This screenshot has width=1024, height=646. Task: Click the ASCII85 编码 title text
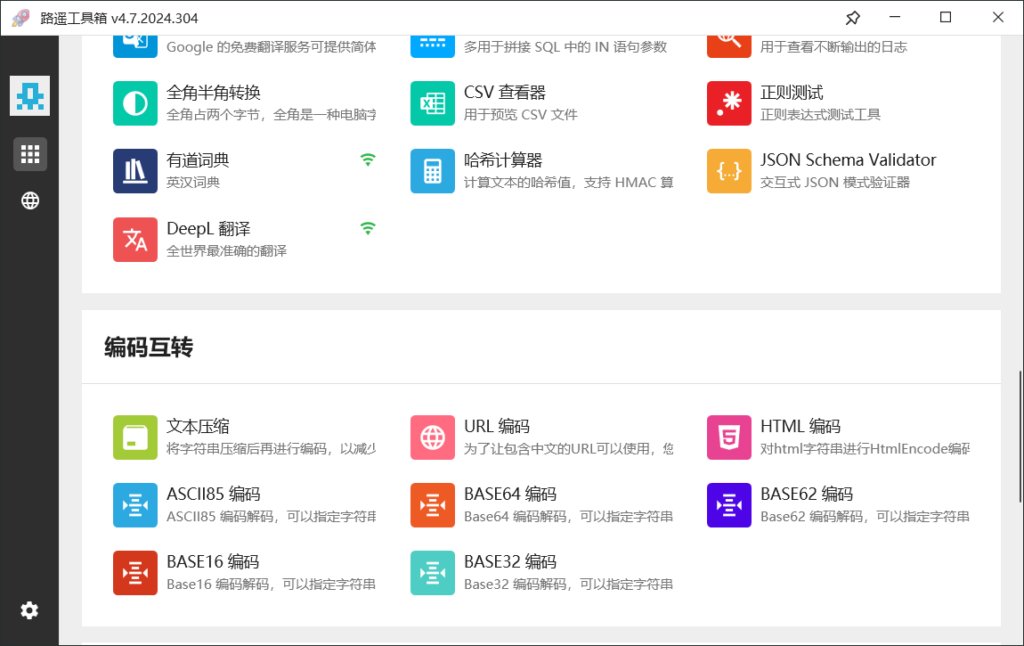pyautogui.click(x=213, y=494)
